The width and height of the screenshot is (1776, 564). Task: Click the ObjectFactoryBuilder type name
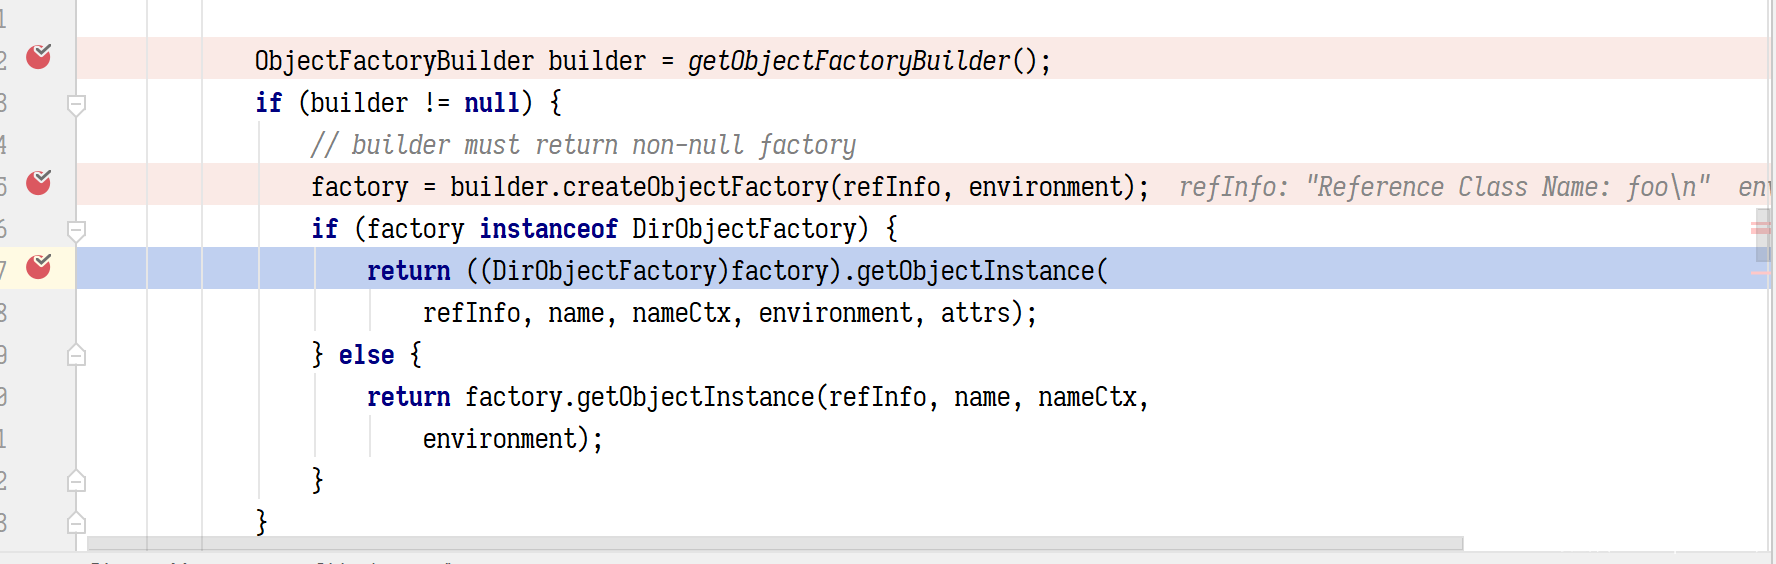click(394, 61)
